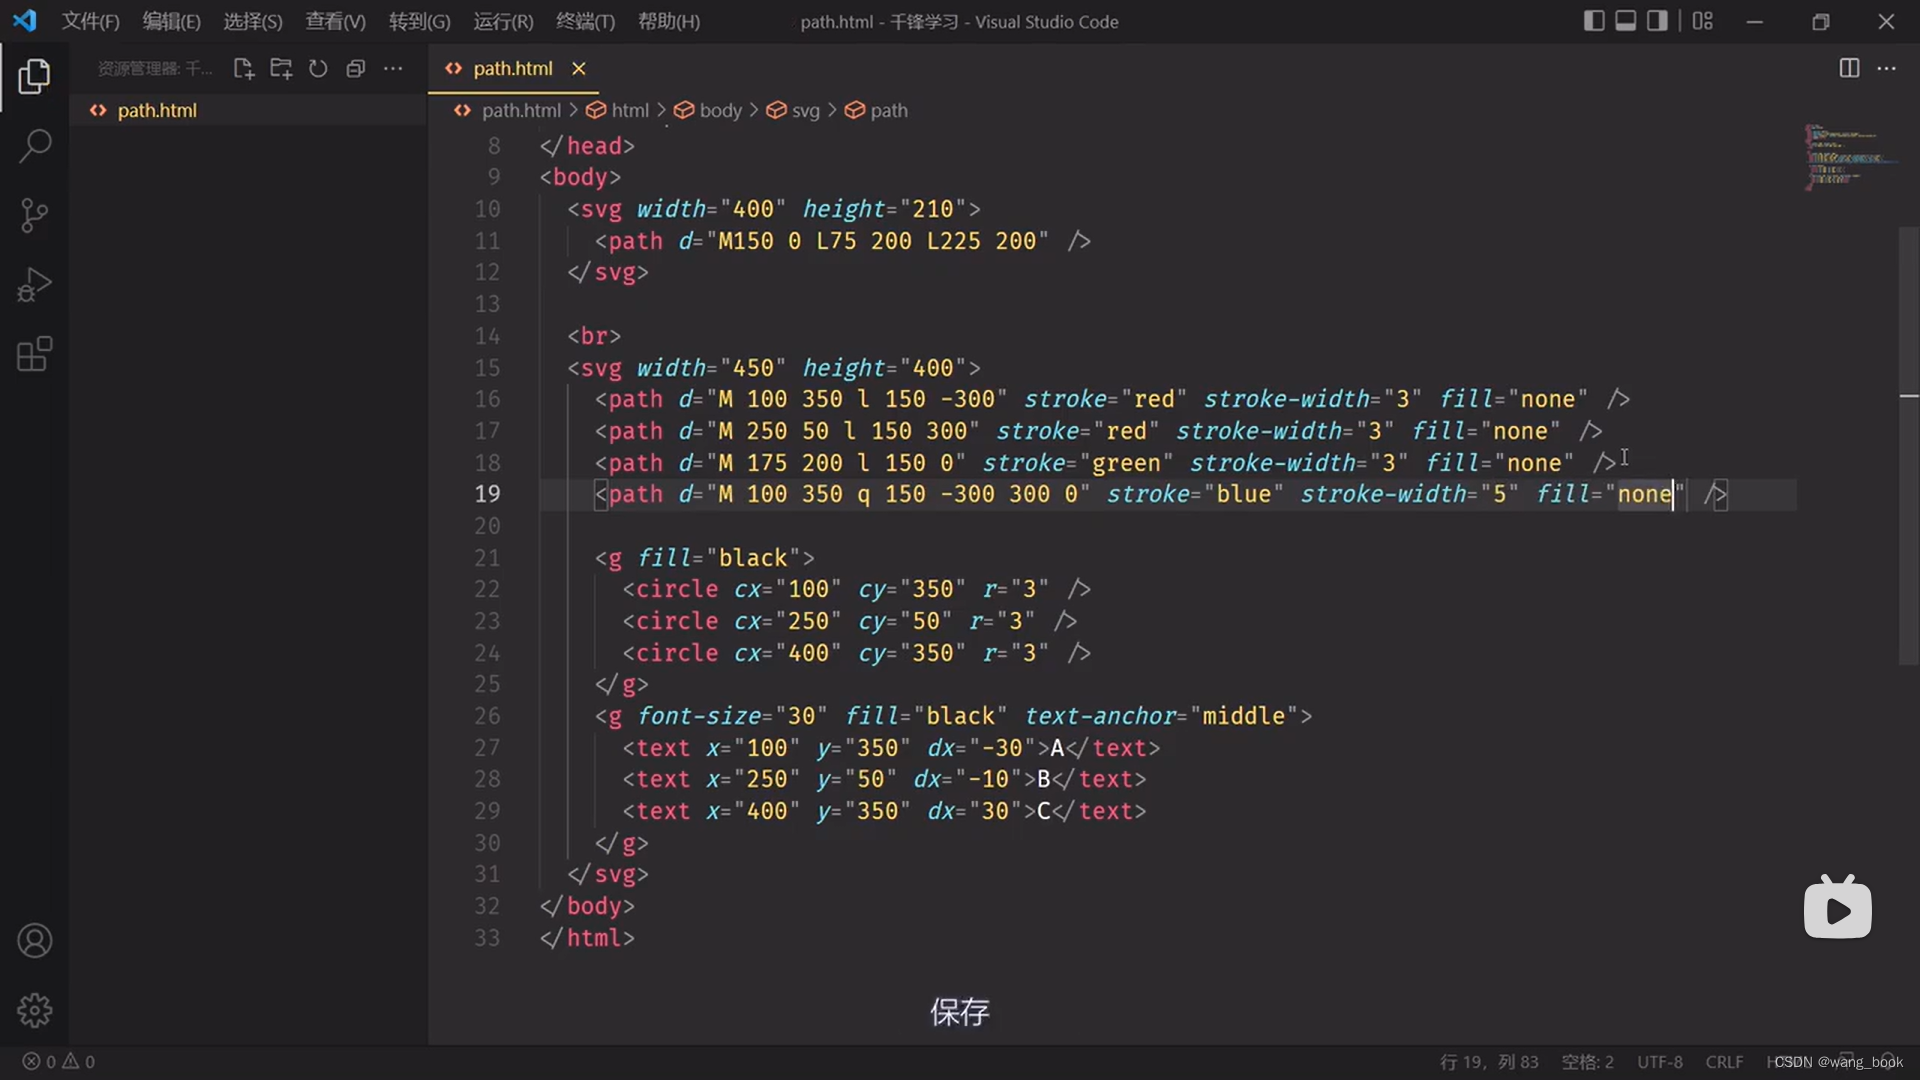Screen dimensions: 1920x1080
Task: Refresh the explorer file list
Action: (x=318, y=68)
